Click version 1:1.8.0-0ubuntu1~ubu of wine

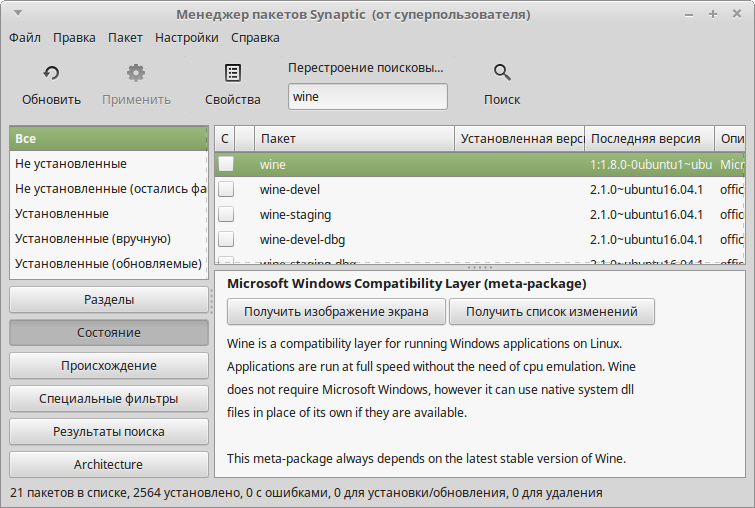point(651,165)
